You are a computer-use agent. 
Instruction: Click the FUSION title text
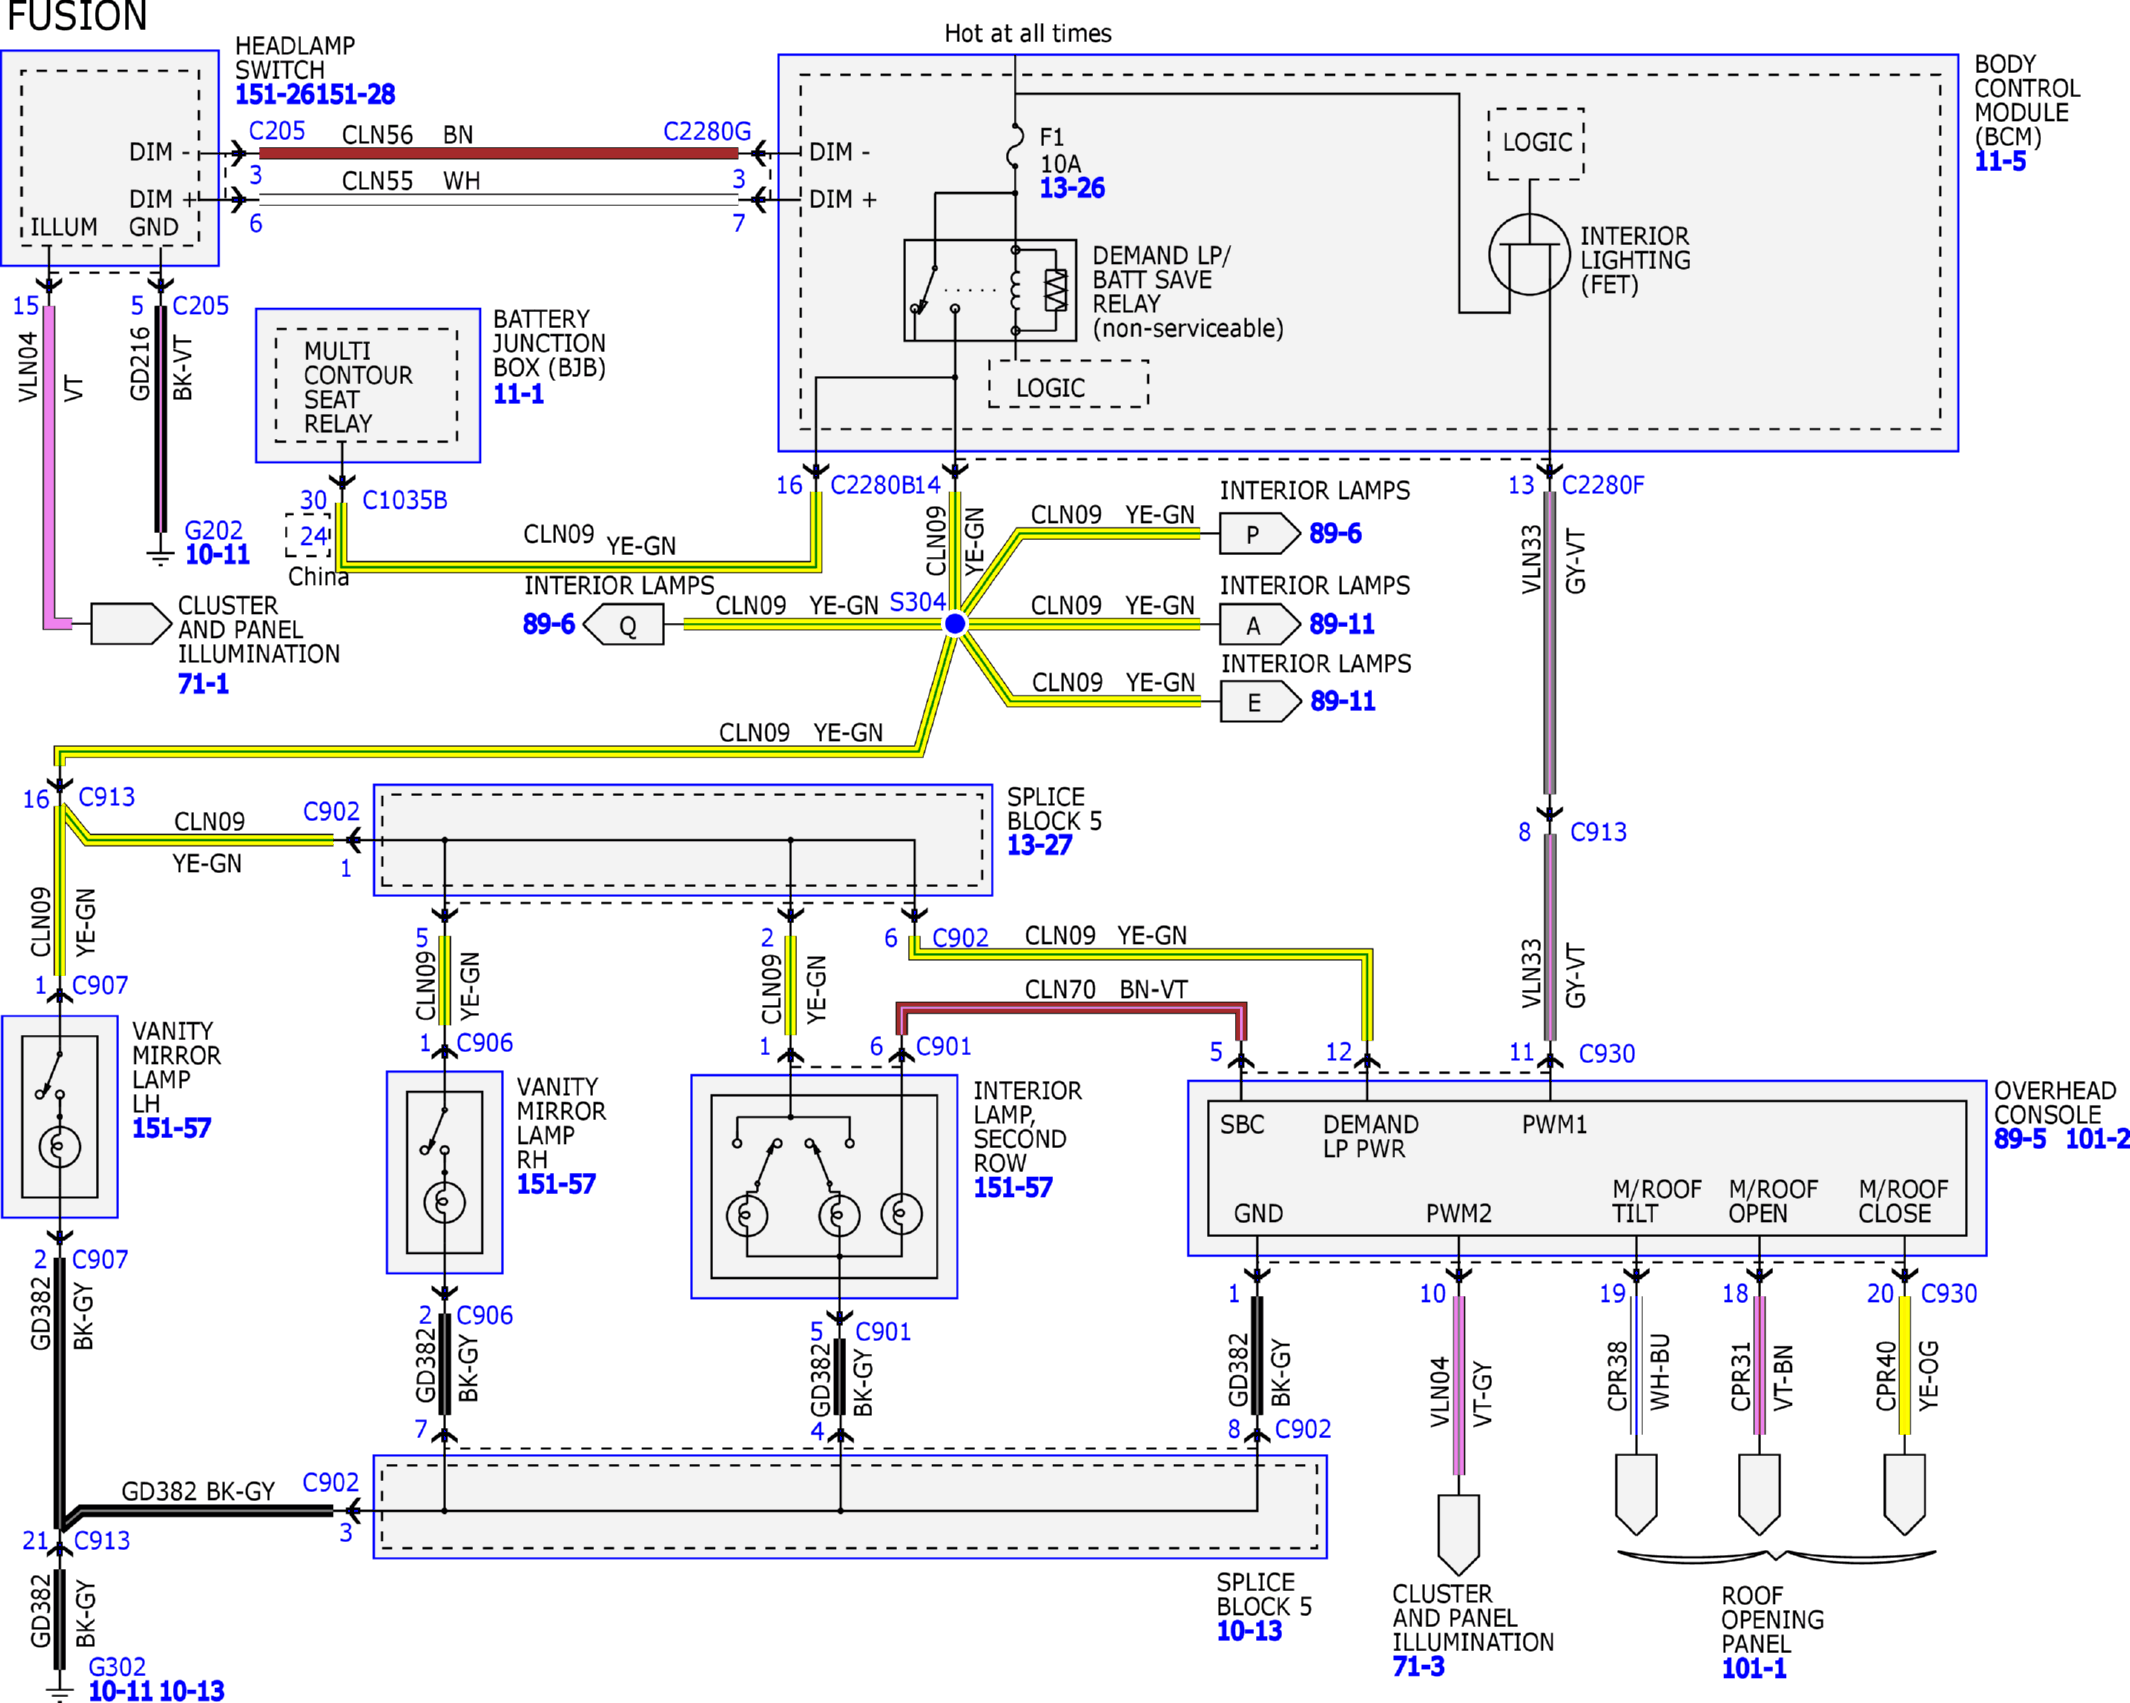77,16
